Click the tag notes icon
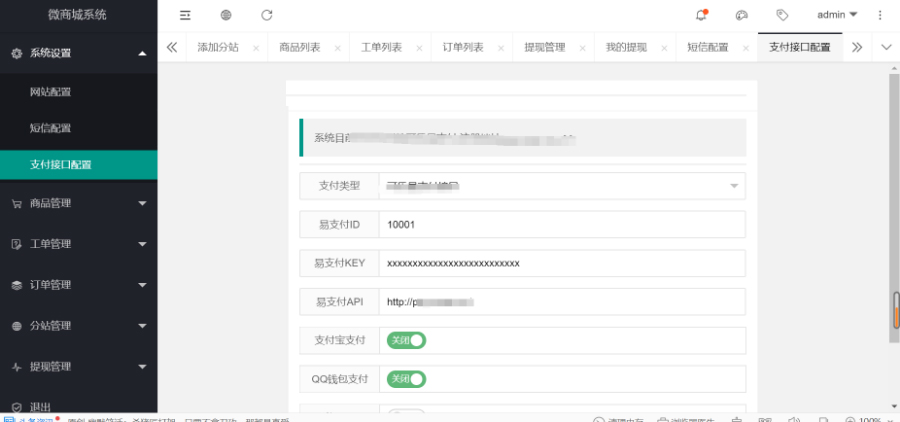Viewport: 900px width, 422px height. 782,16
